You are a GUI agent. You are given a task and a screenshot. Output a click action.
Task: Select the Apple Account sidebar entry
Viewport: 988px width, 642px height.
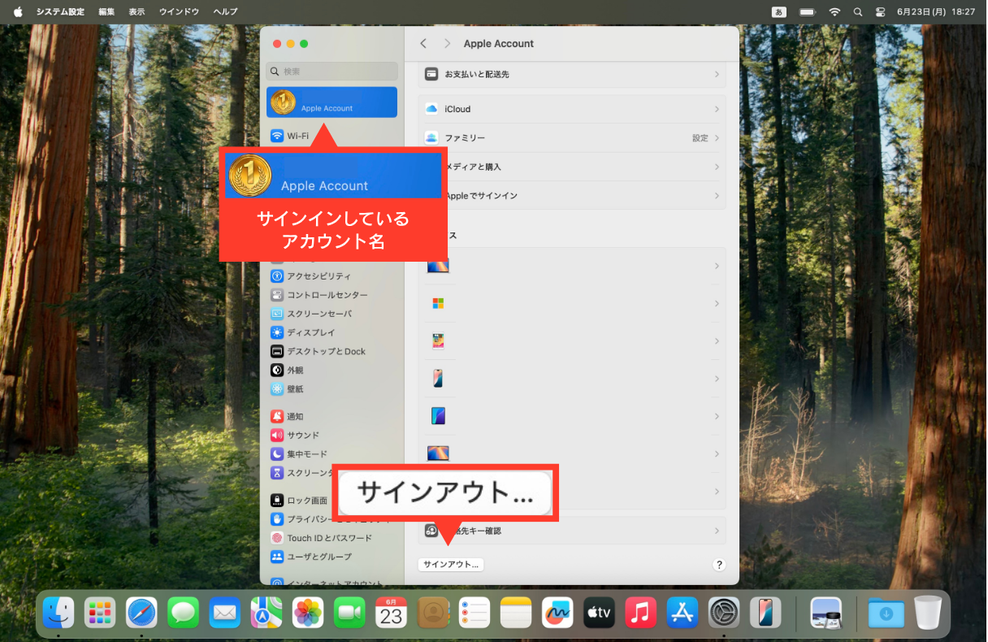(x=331, y=102)
